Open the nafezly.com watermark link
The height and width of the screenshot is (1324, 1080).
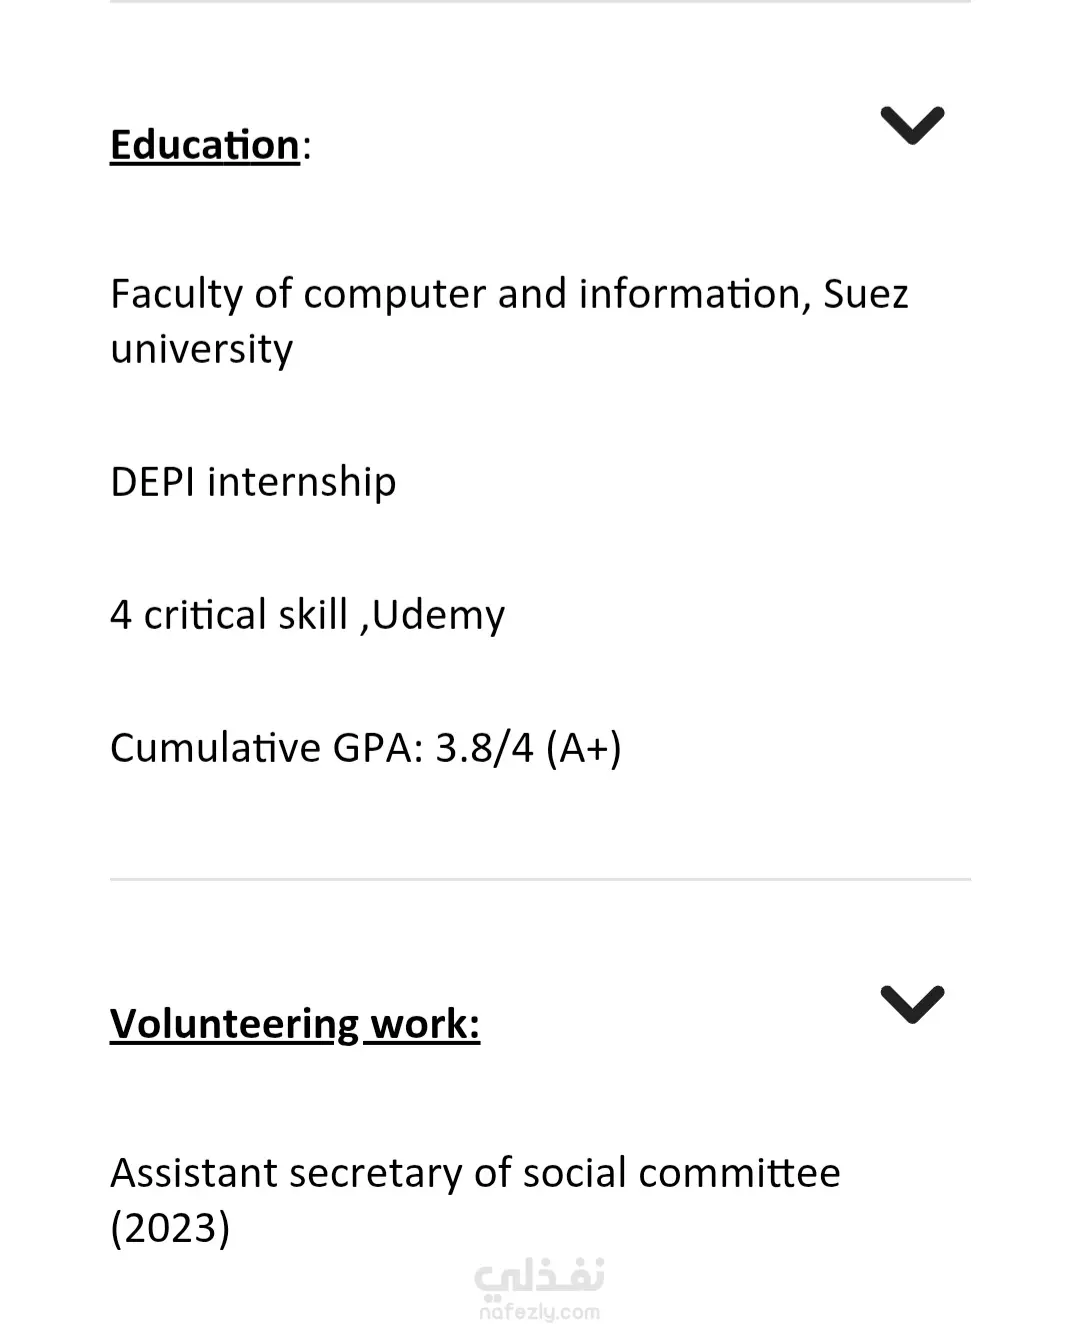pyautogui.click(x=539, y=1312)
